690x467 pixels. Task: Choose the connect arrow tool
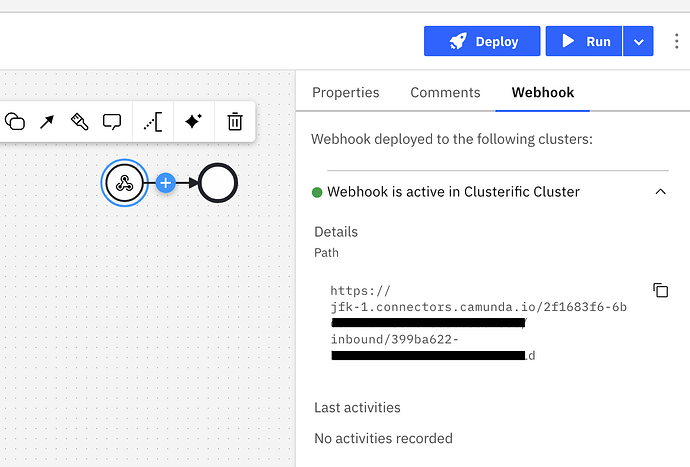(47, 121)
